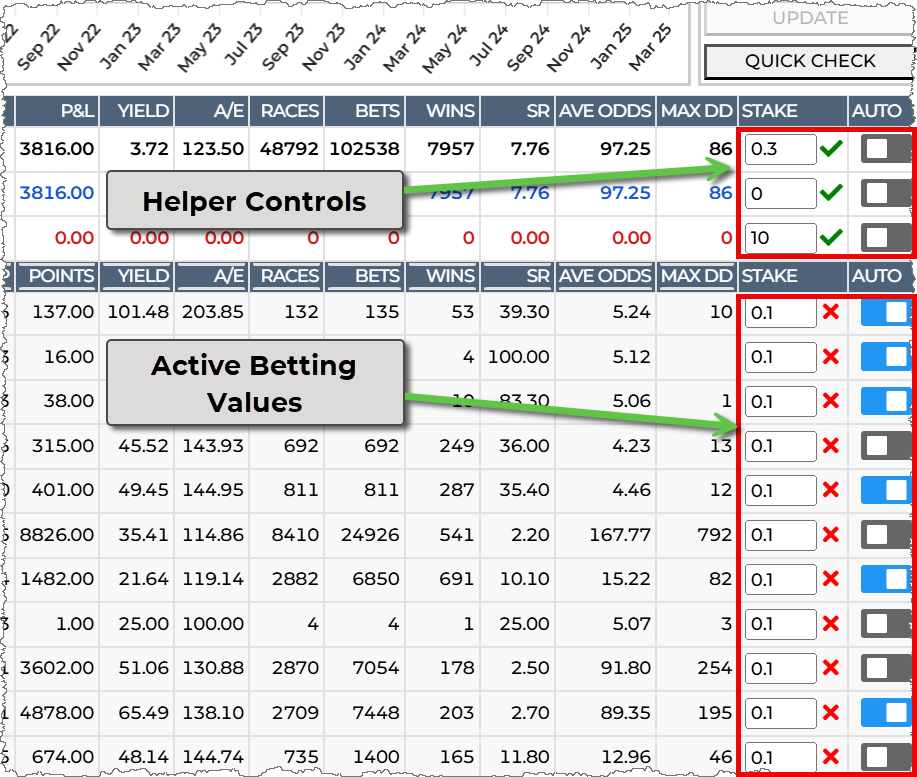Click red X in the 16.00 points row
Viewport: 917px width, 777px height.
[x=831, y=357]
